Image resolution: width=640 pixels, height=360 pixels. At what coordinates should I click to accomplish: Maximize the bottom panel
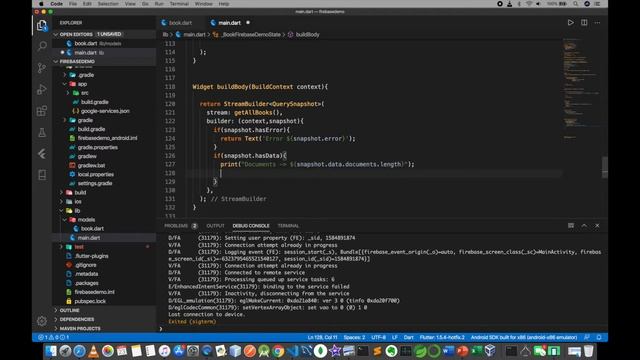pyautogui.click(x=584, y=226)
